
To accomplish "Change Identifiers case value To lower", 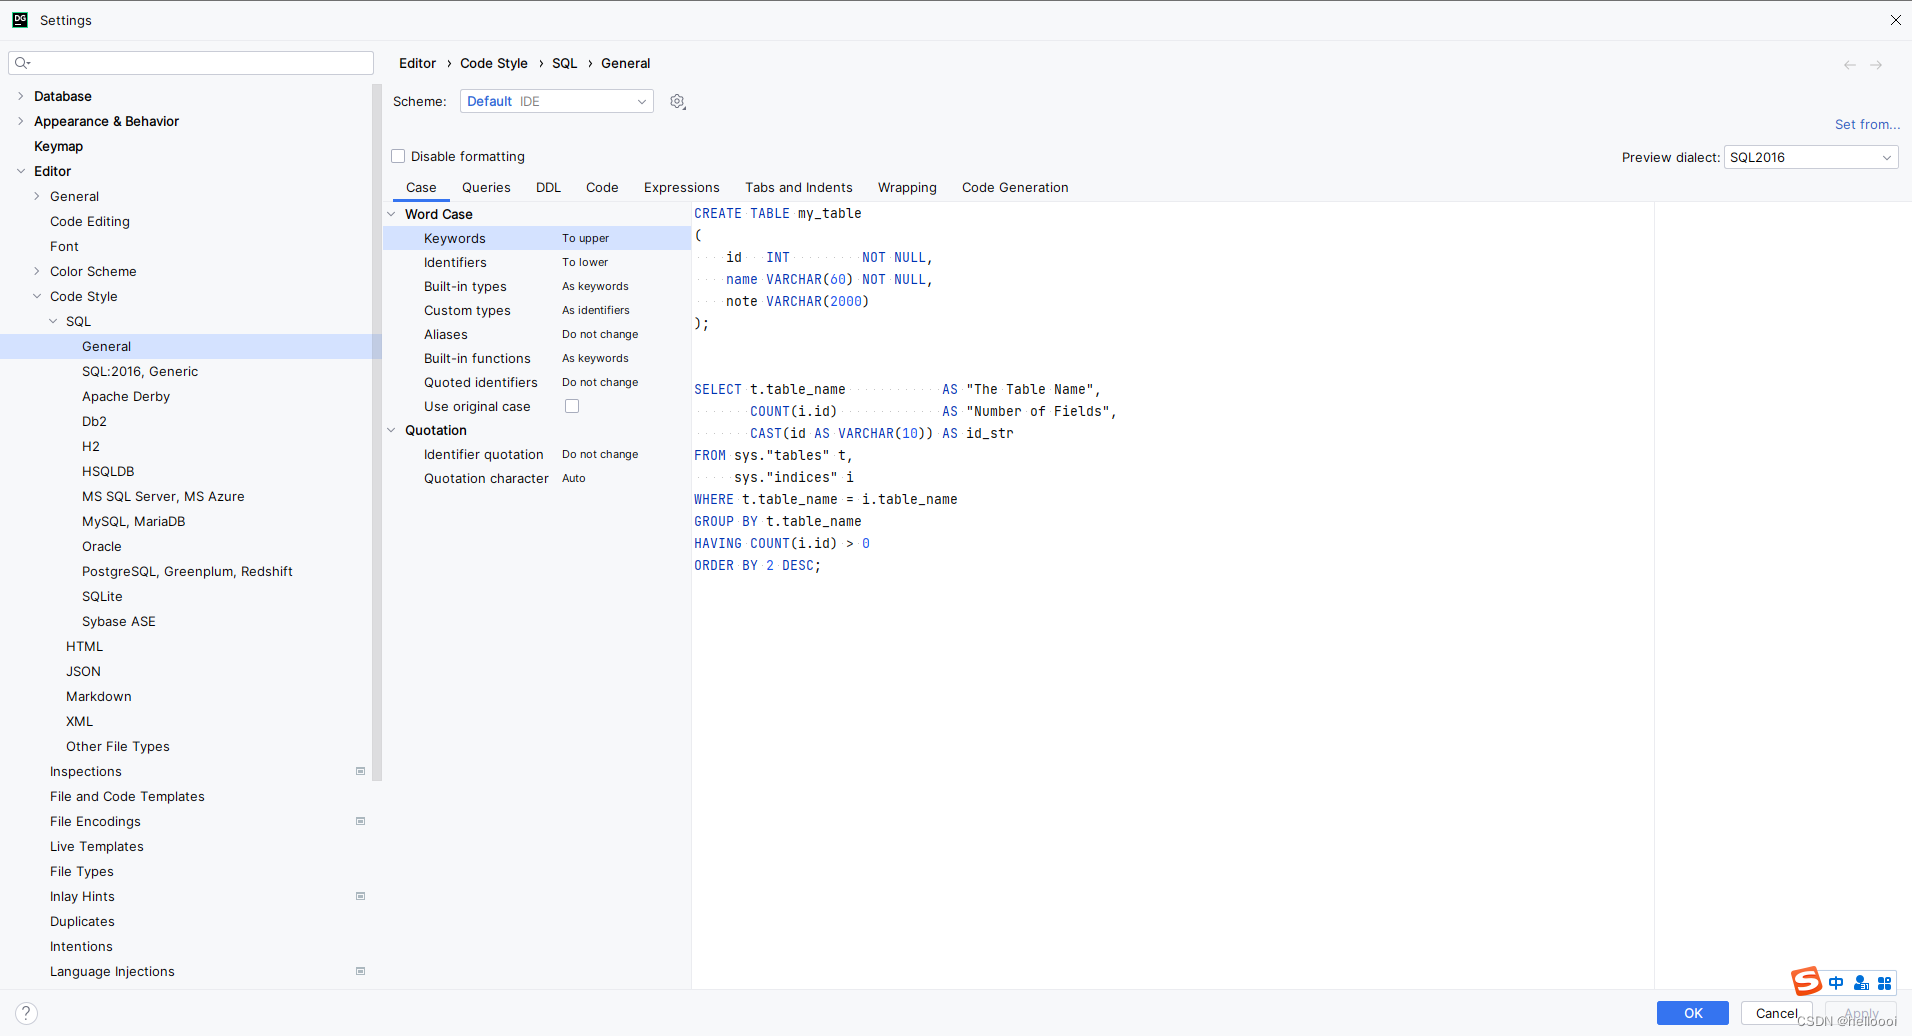I will [585, 262].
